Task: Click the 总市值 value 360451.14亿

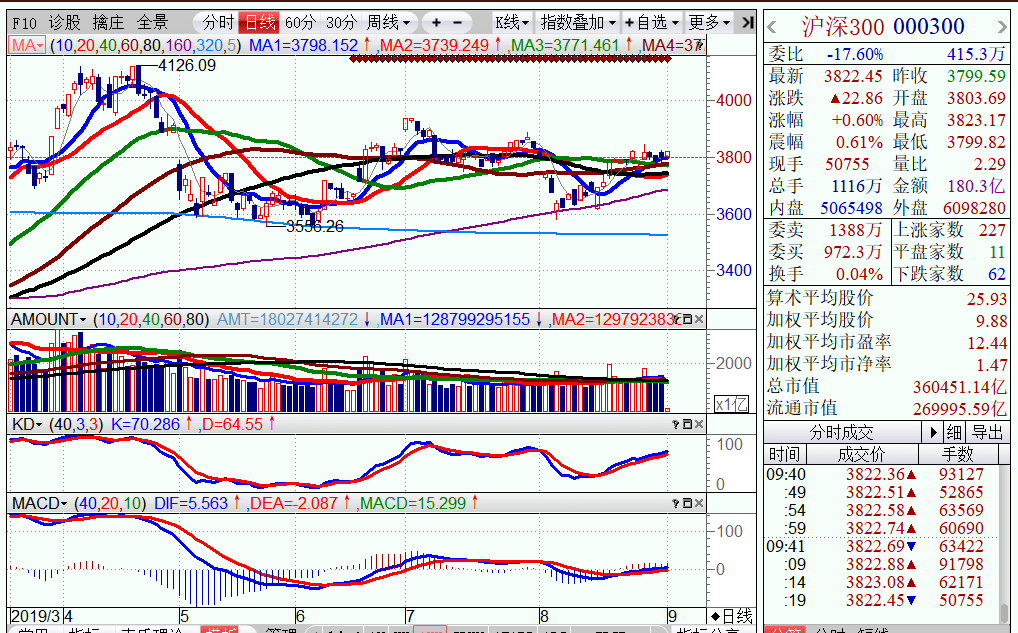Action: [960, 388]
